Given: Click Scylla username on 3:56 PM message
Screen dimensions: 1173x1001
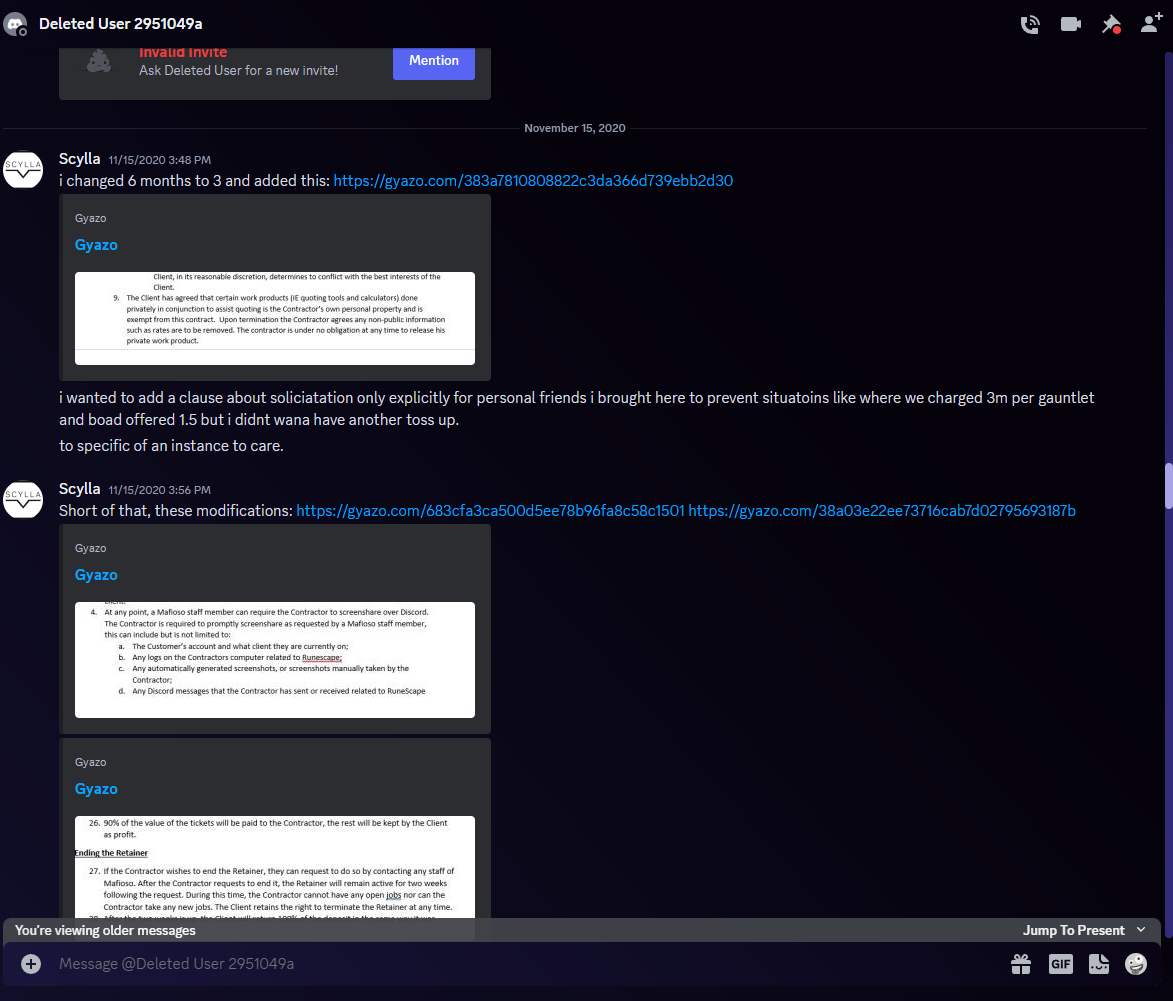Looking at the screenshot, I should pyautogui.click(x=79, y=489).
